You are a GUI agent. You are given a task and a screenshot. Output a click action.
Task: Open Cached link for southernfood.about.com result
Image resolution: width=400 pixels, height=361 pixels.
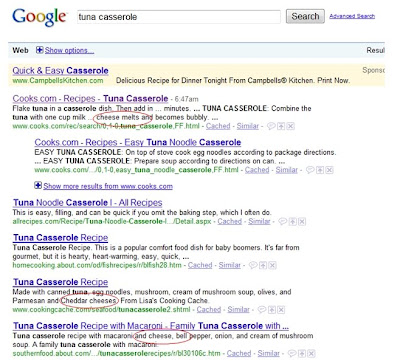pos(239,353)
